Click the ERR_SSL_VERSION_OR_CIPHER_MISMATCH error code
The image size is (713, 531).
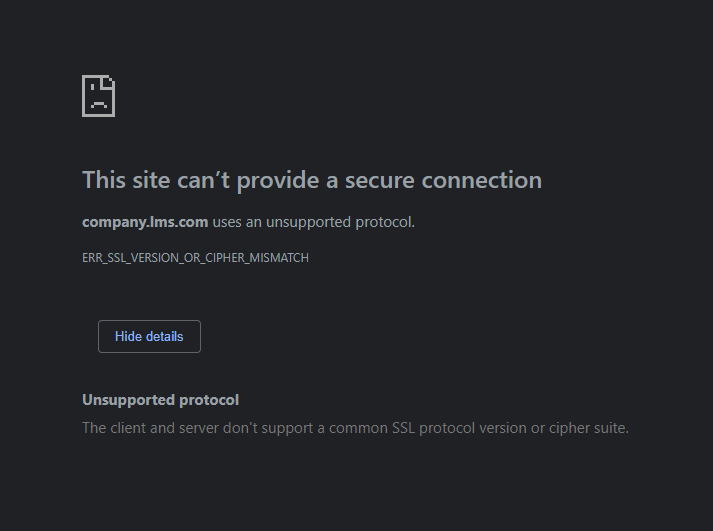click(196, 258)
